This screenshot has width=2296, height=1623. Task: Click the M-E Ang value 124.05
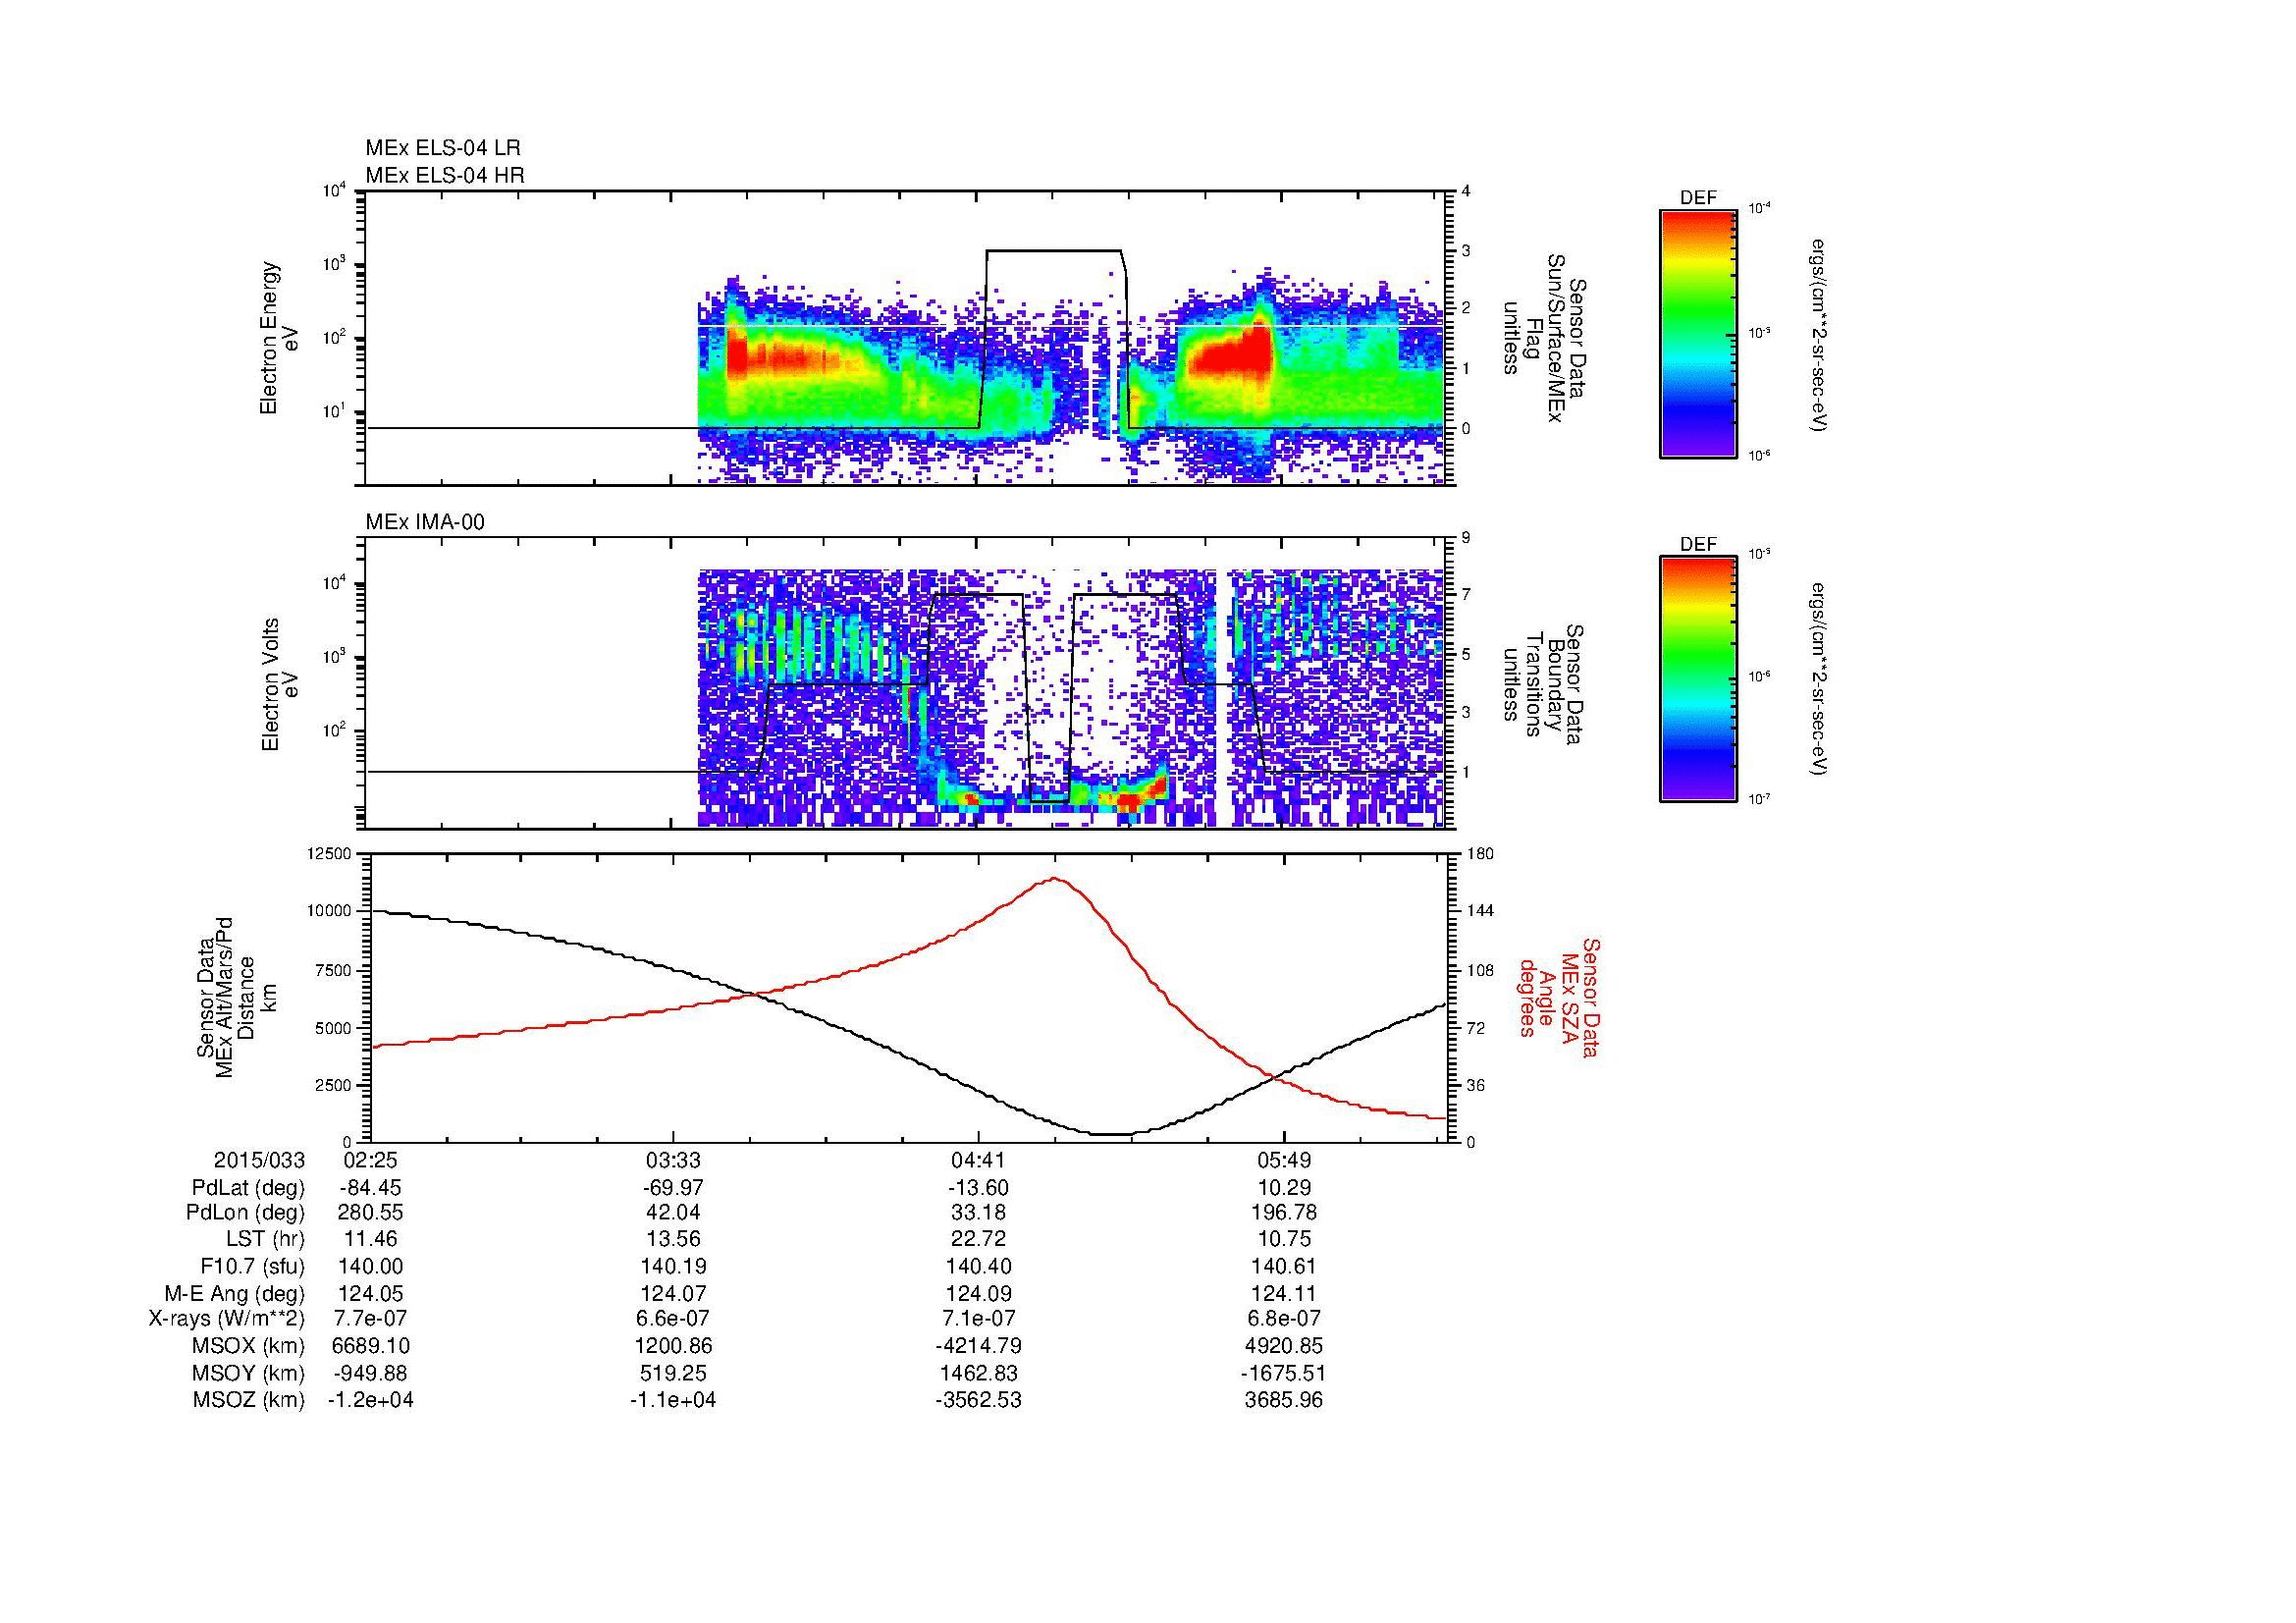(371, 1293)
